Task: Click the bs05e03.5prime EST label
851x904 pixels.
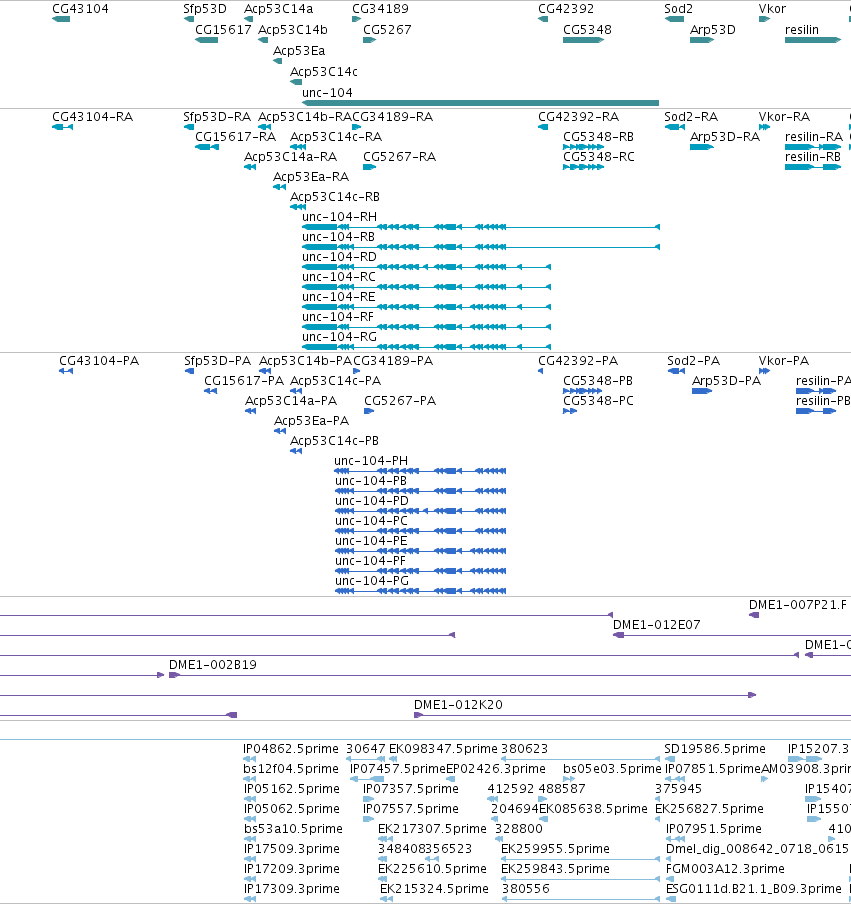Action: click(x=612, y=769)
